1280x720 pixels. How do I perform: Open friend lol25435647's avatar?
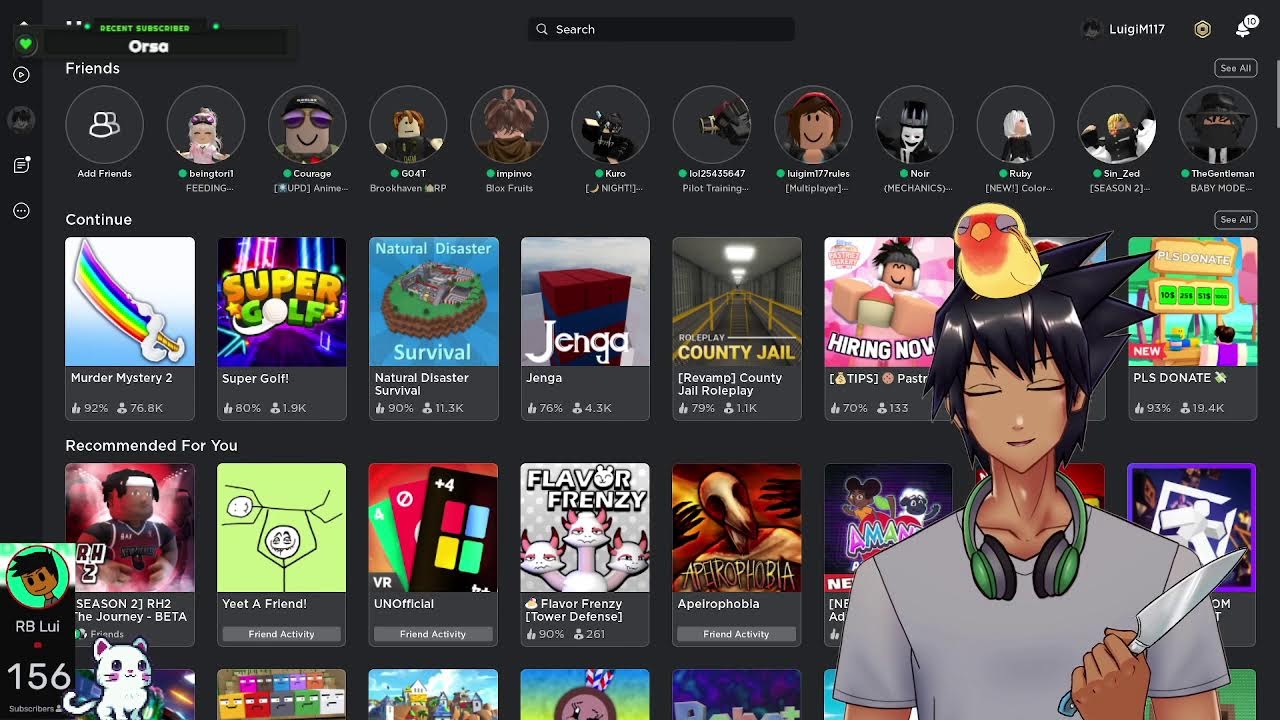(711, 125)
